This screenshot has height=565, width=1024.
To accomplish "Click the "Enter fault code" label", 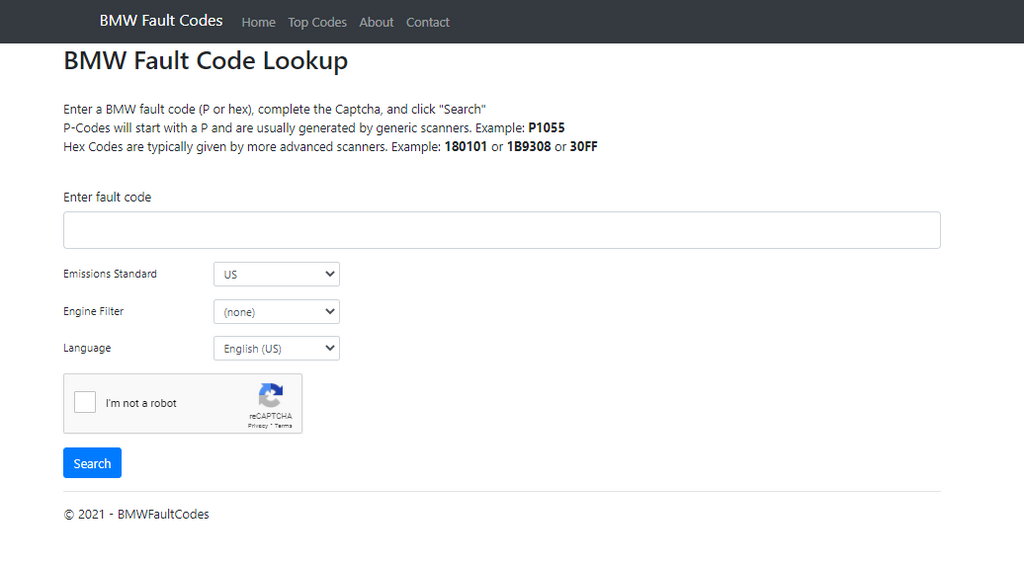I will [x=107, y=198].
